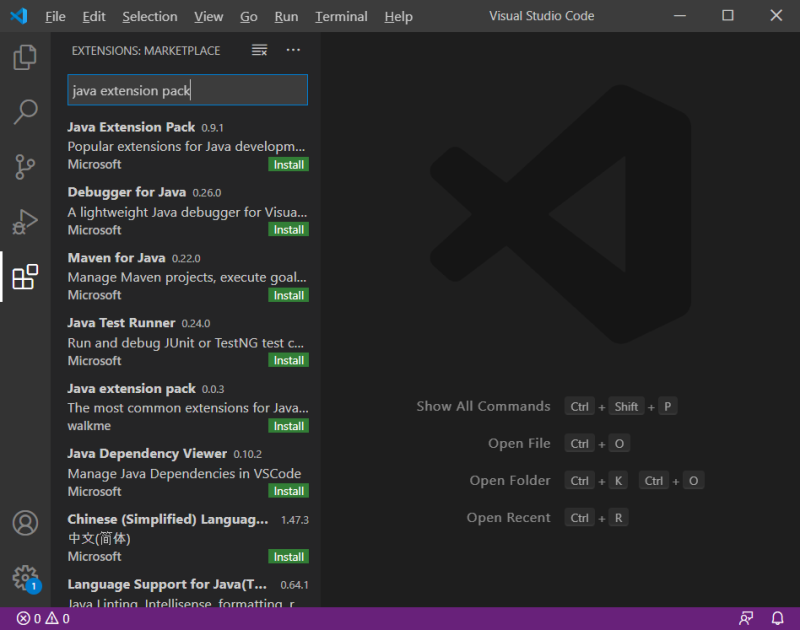The width and height of the screenshot is (800, 630).
Task: Select 'Java Test Runner' title
Action: pyautogui.click(x=121, y=323)
